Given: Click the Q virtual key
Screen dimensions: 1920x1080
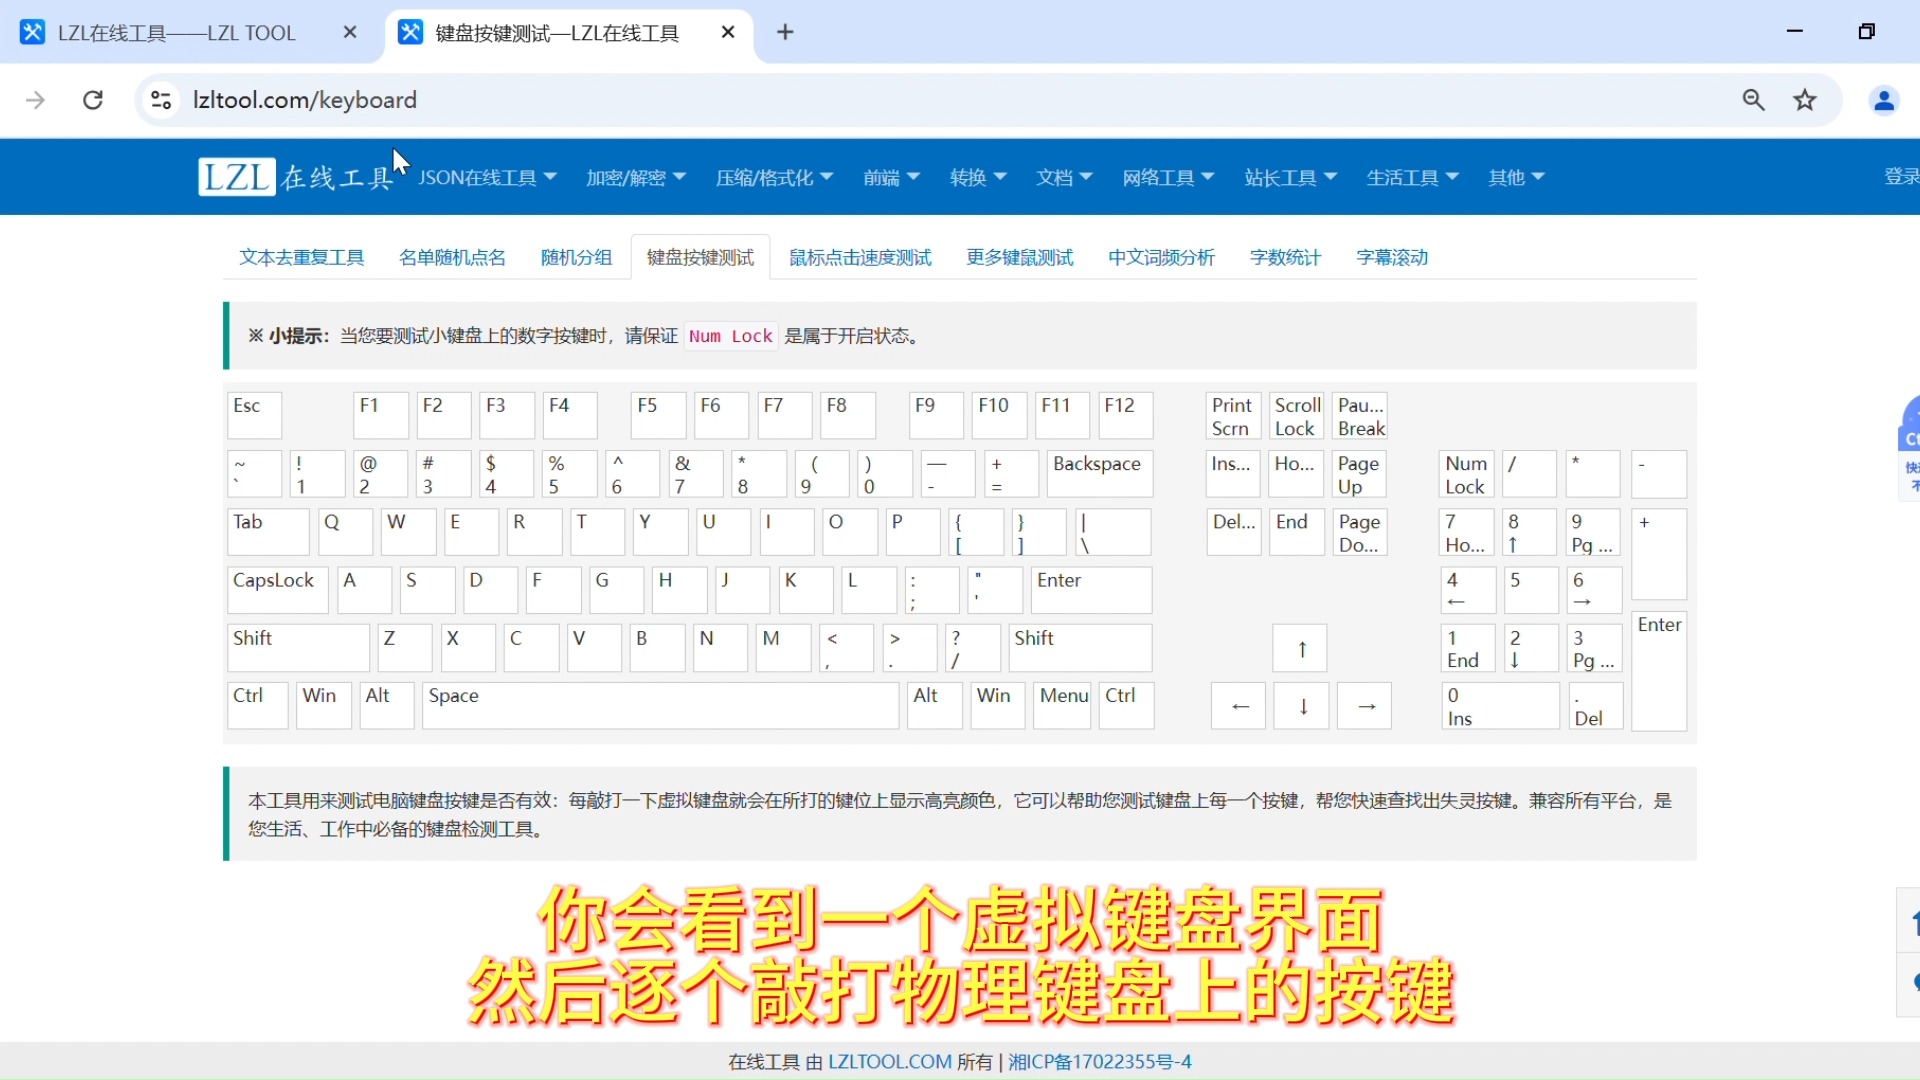Looking at the screenshot, I should [x=346, y=532].
